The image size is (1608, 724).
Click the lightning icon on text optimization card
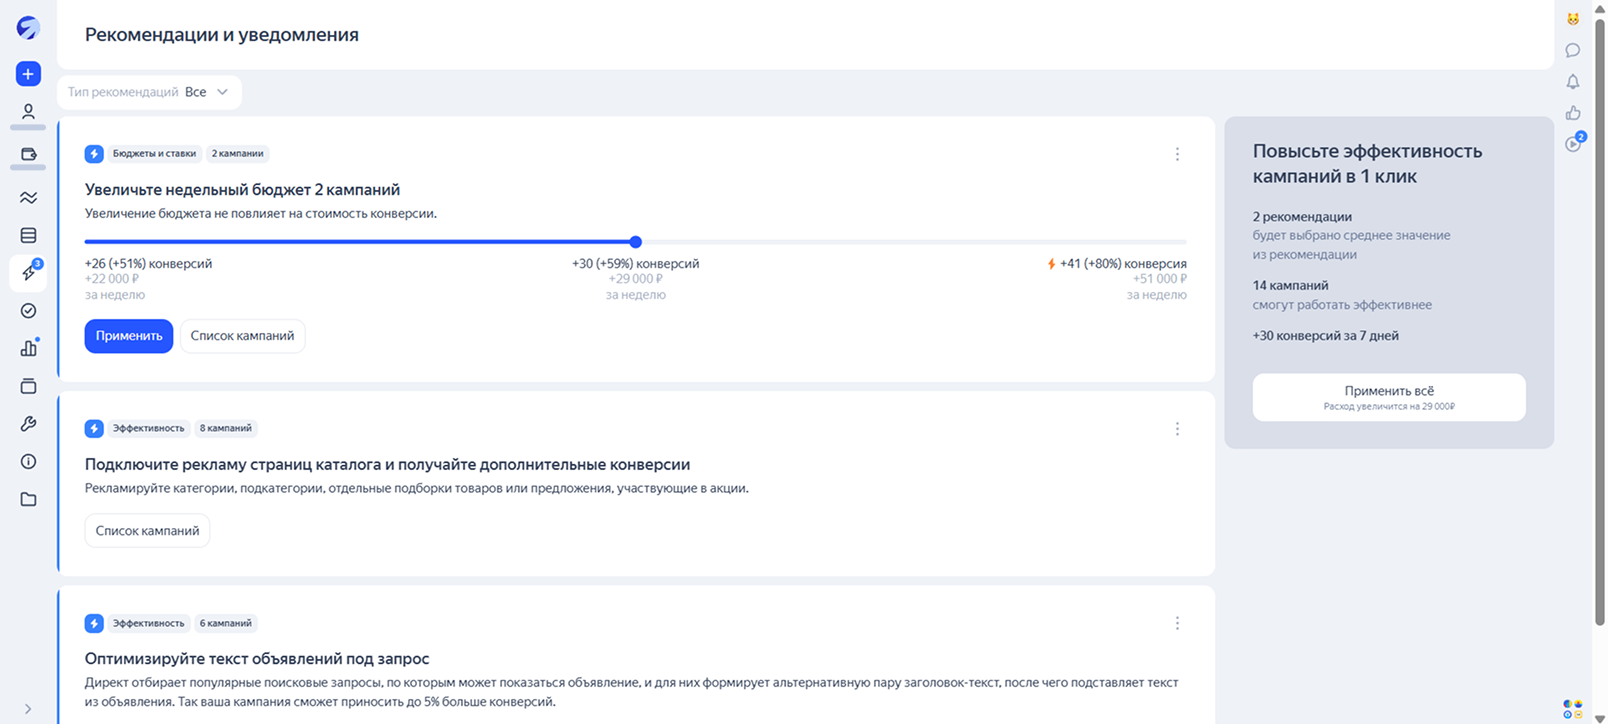[94, 623]
